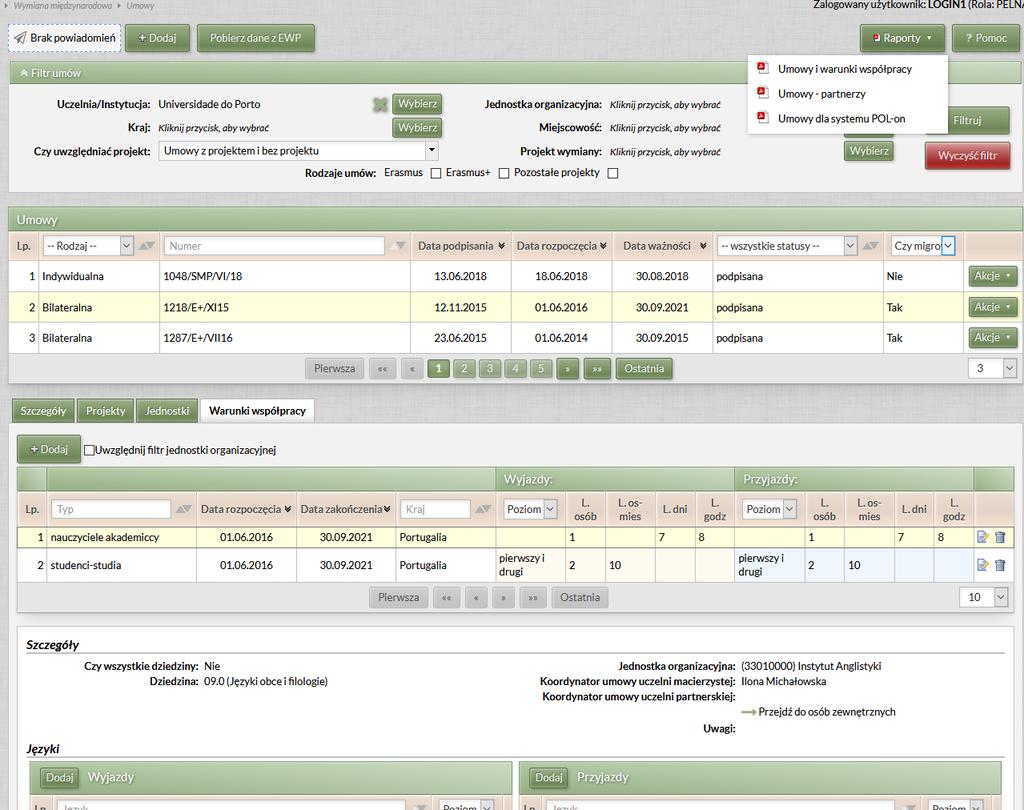Screen dimensions: 1024x810
Task: Sort conditions by Data zakończenia chevron
Action: [387, 509]
